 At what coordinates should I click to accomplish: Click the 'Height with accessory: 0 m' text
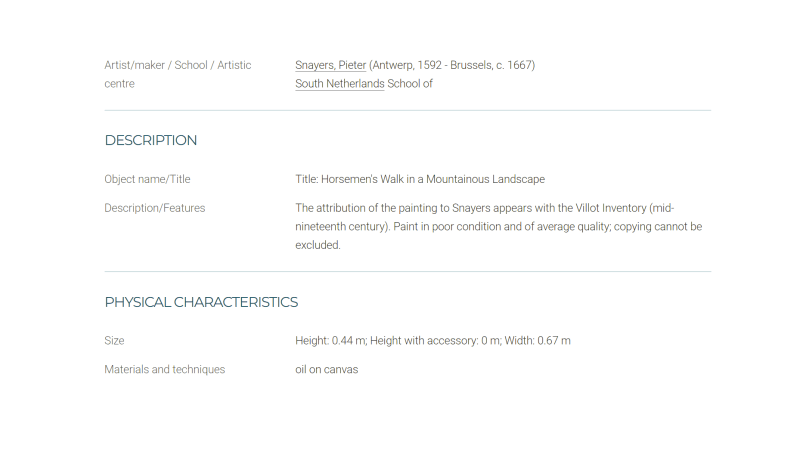click(435, 341)
